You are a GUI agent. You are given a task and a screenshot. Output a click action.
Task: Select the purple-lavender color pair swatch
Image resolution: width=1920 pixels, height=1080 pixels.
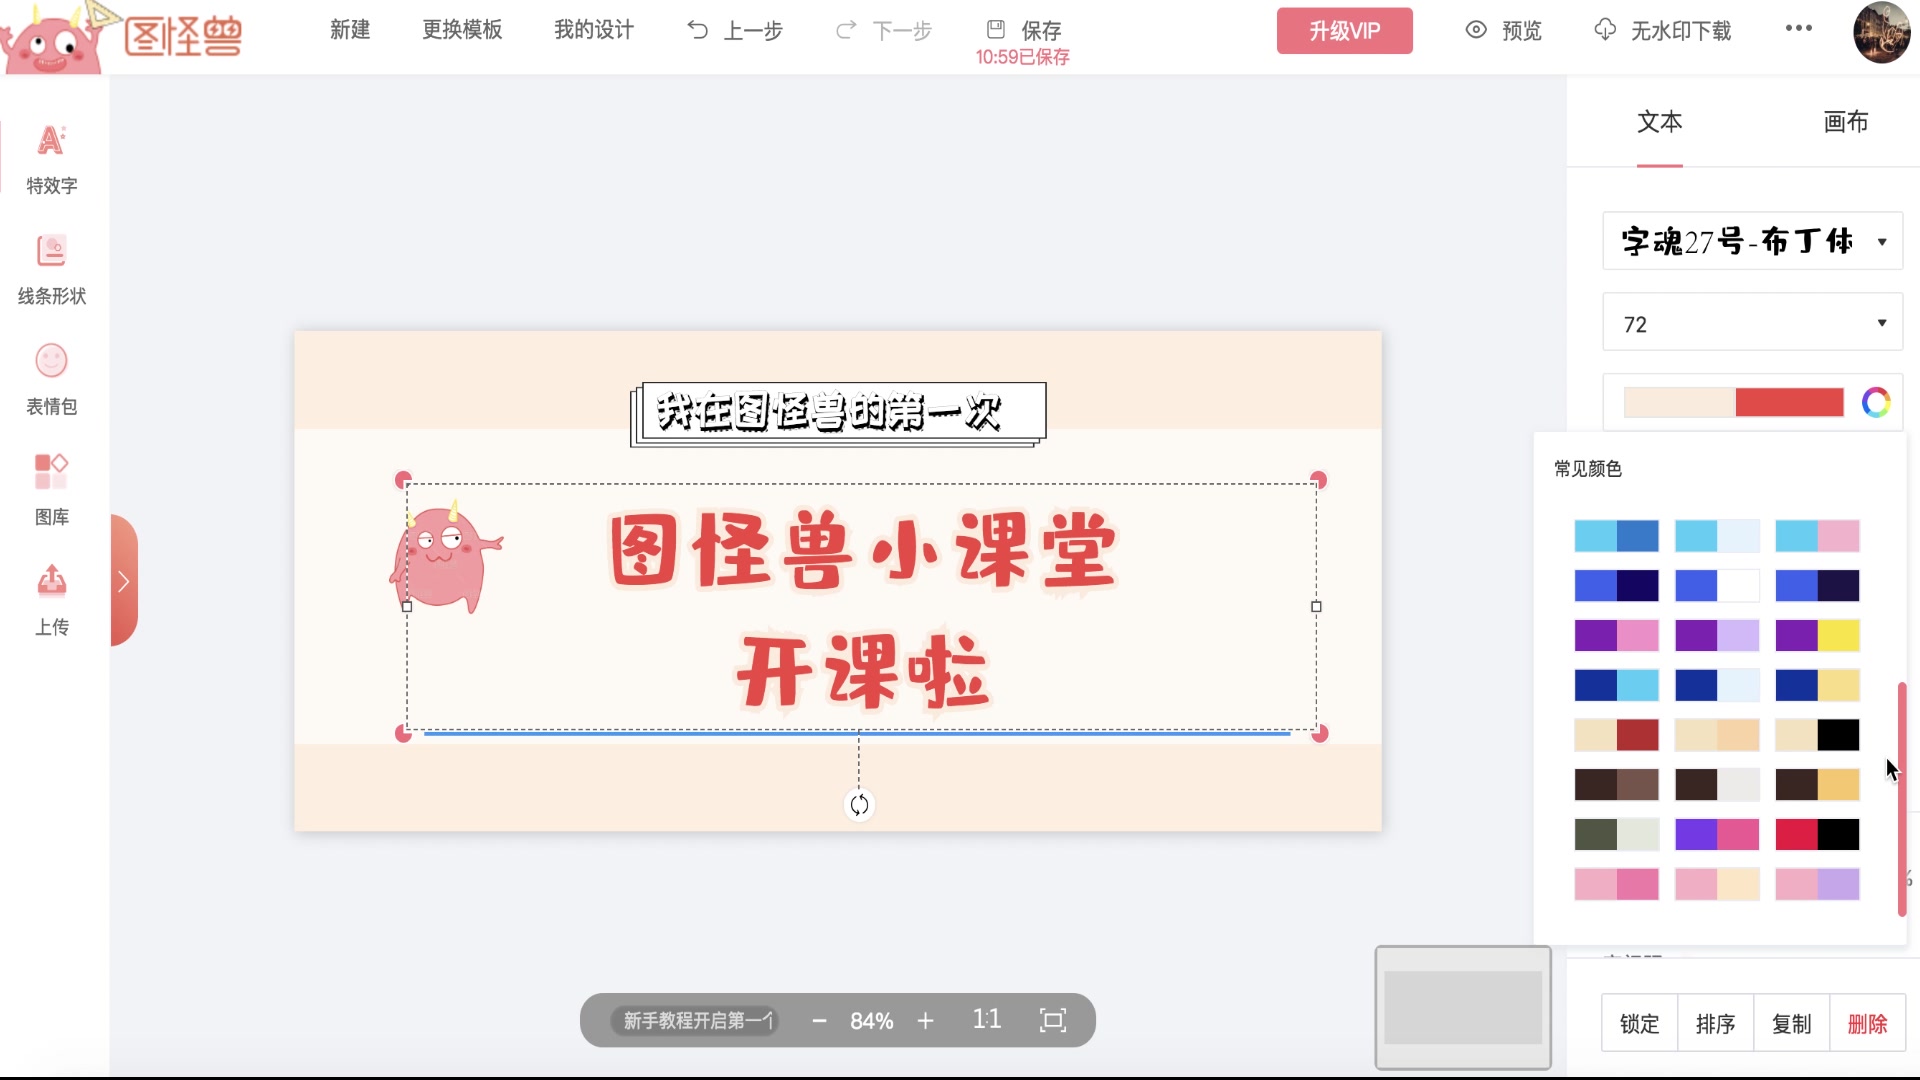click(1717, 635)
